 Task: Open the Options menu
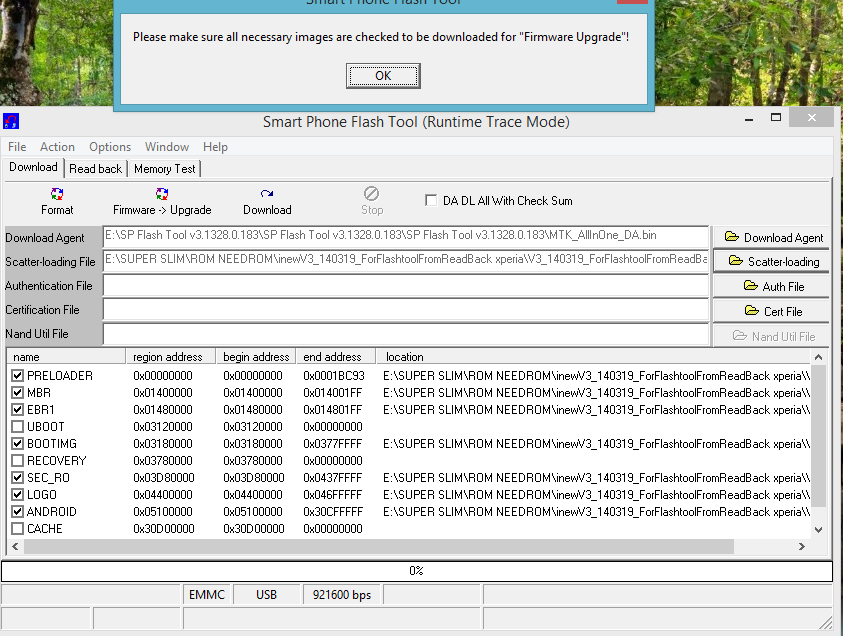coord(110,147)
